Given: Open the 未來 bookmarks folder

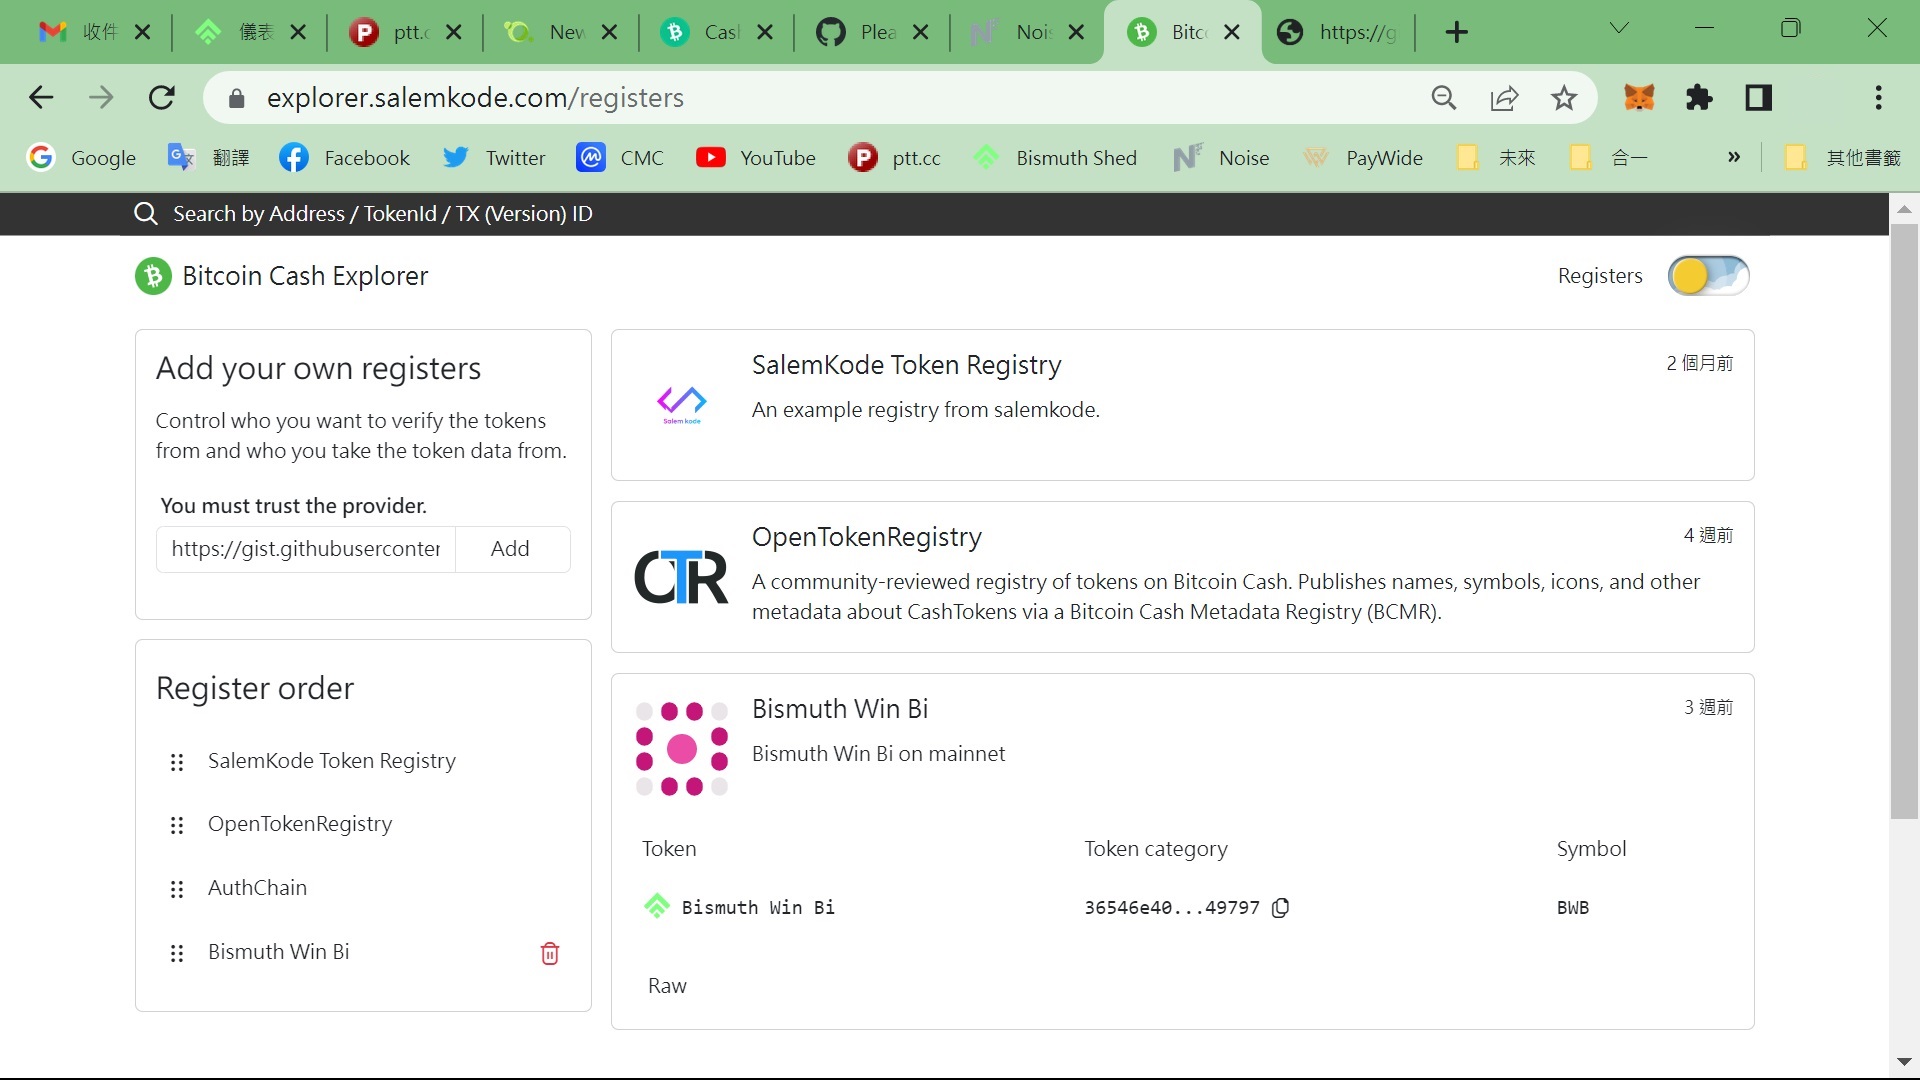Looking at the screenshot, I should pos(1496,158).
